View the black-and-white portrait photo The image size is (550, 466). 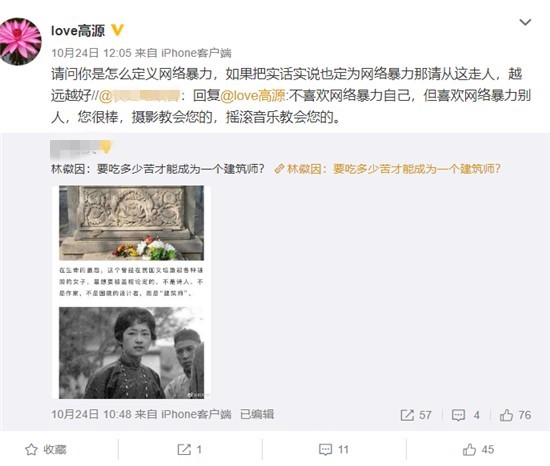tap(132, 353)
